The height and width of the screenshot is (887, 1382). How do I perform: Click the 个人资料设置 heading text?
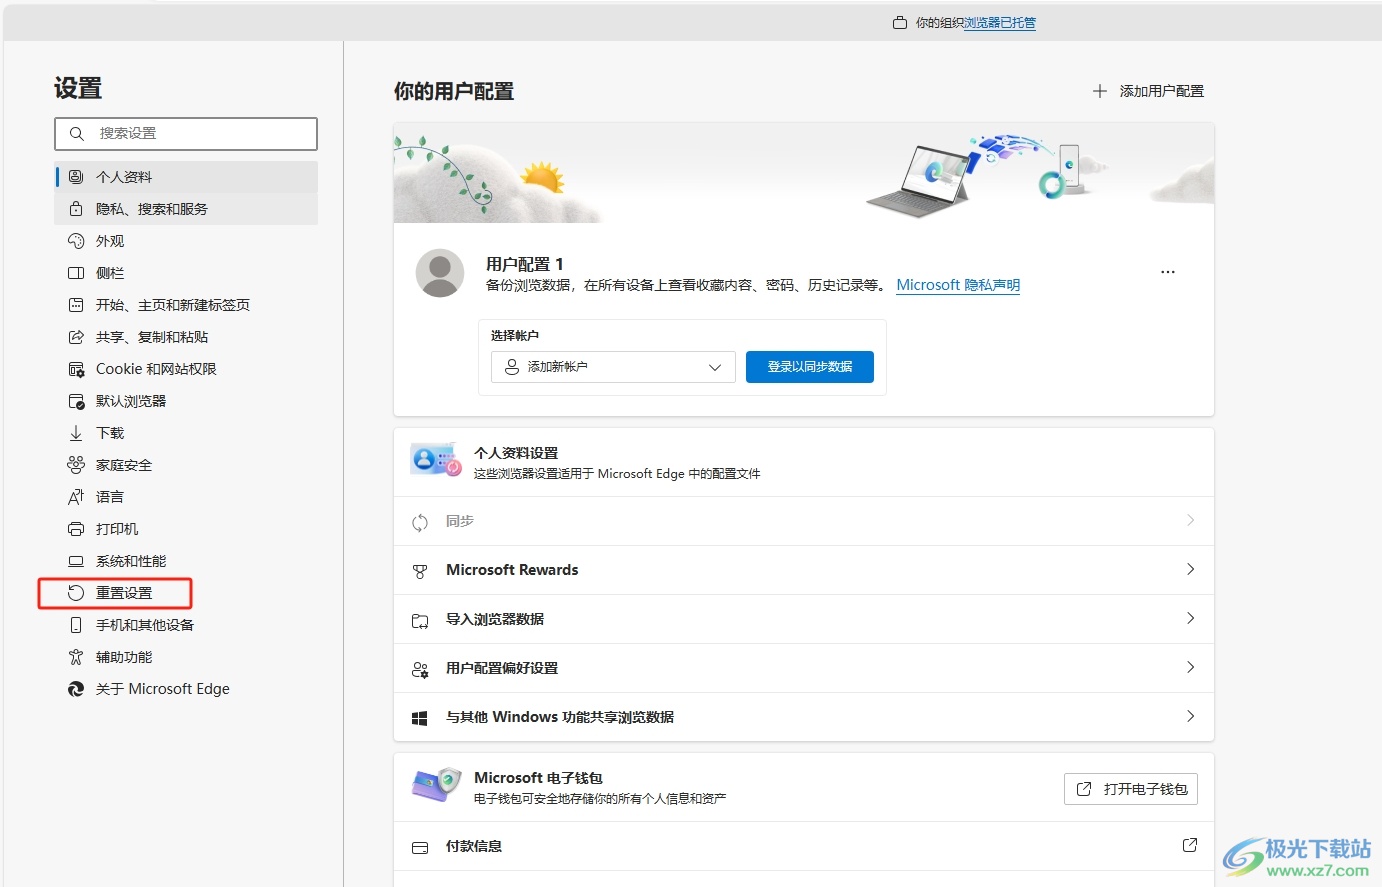(x=516, y=453)
